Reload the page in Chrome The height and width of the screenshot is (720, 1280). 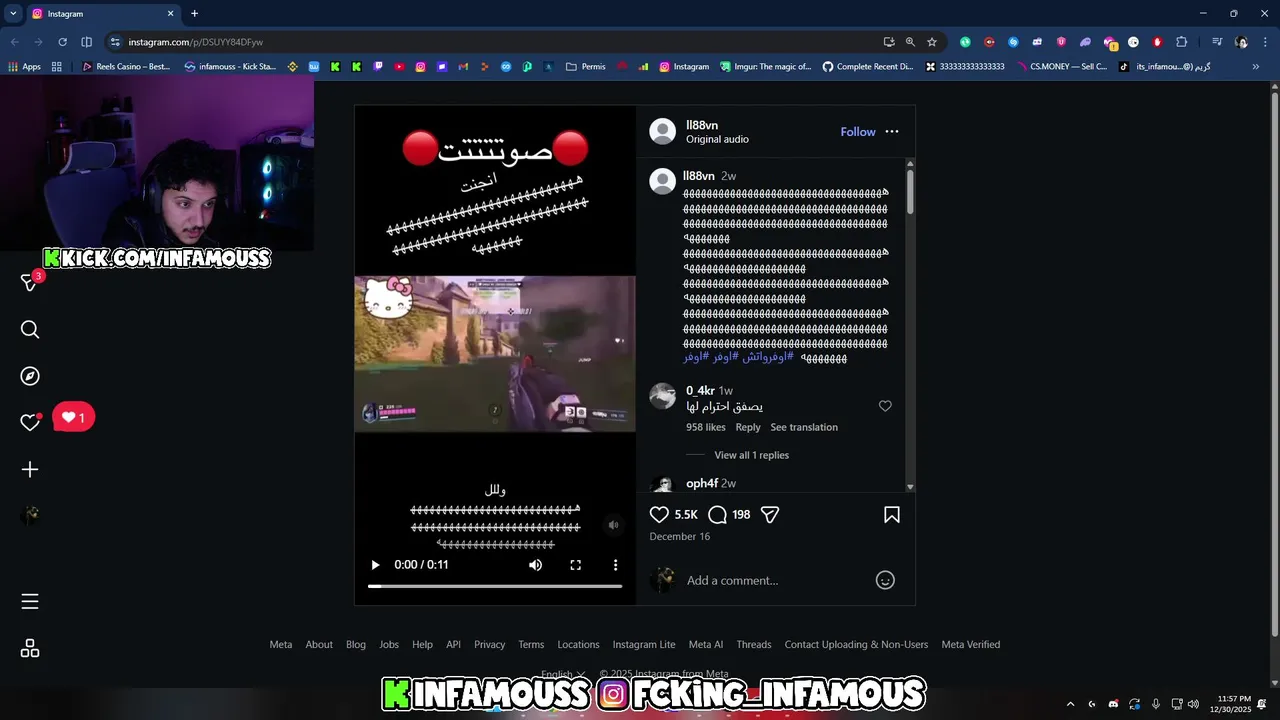pyautogui.click(x=62, y=42)
